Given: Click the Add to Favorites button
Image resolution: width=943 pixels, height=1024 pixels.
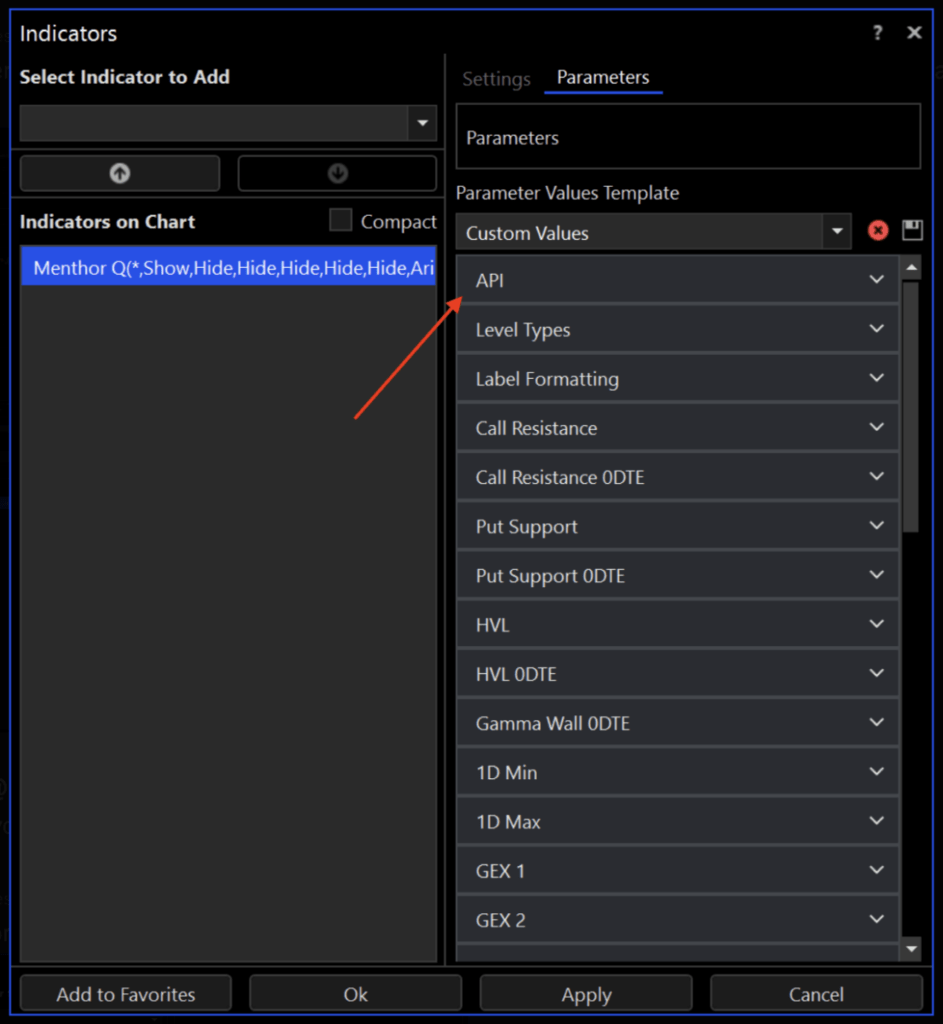Looking at the screenshot, I should (x=125, y=994).
